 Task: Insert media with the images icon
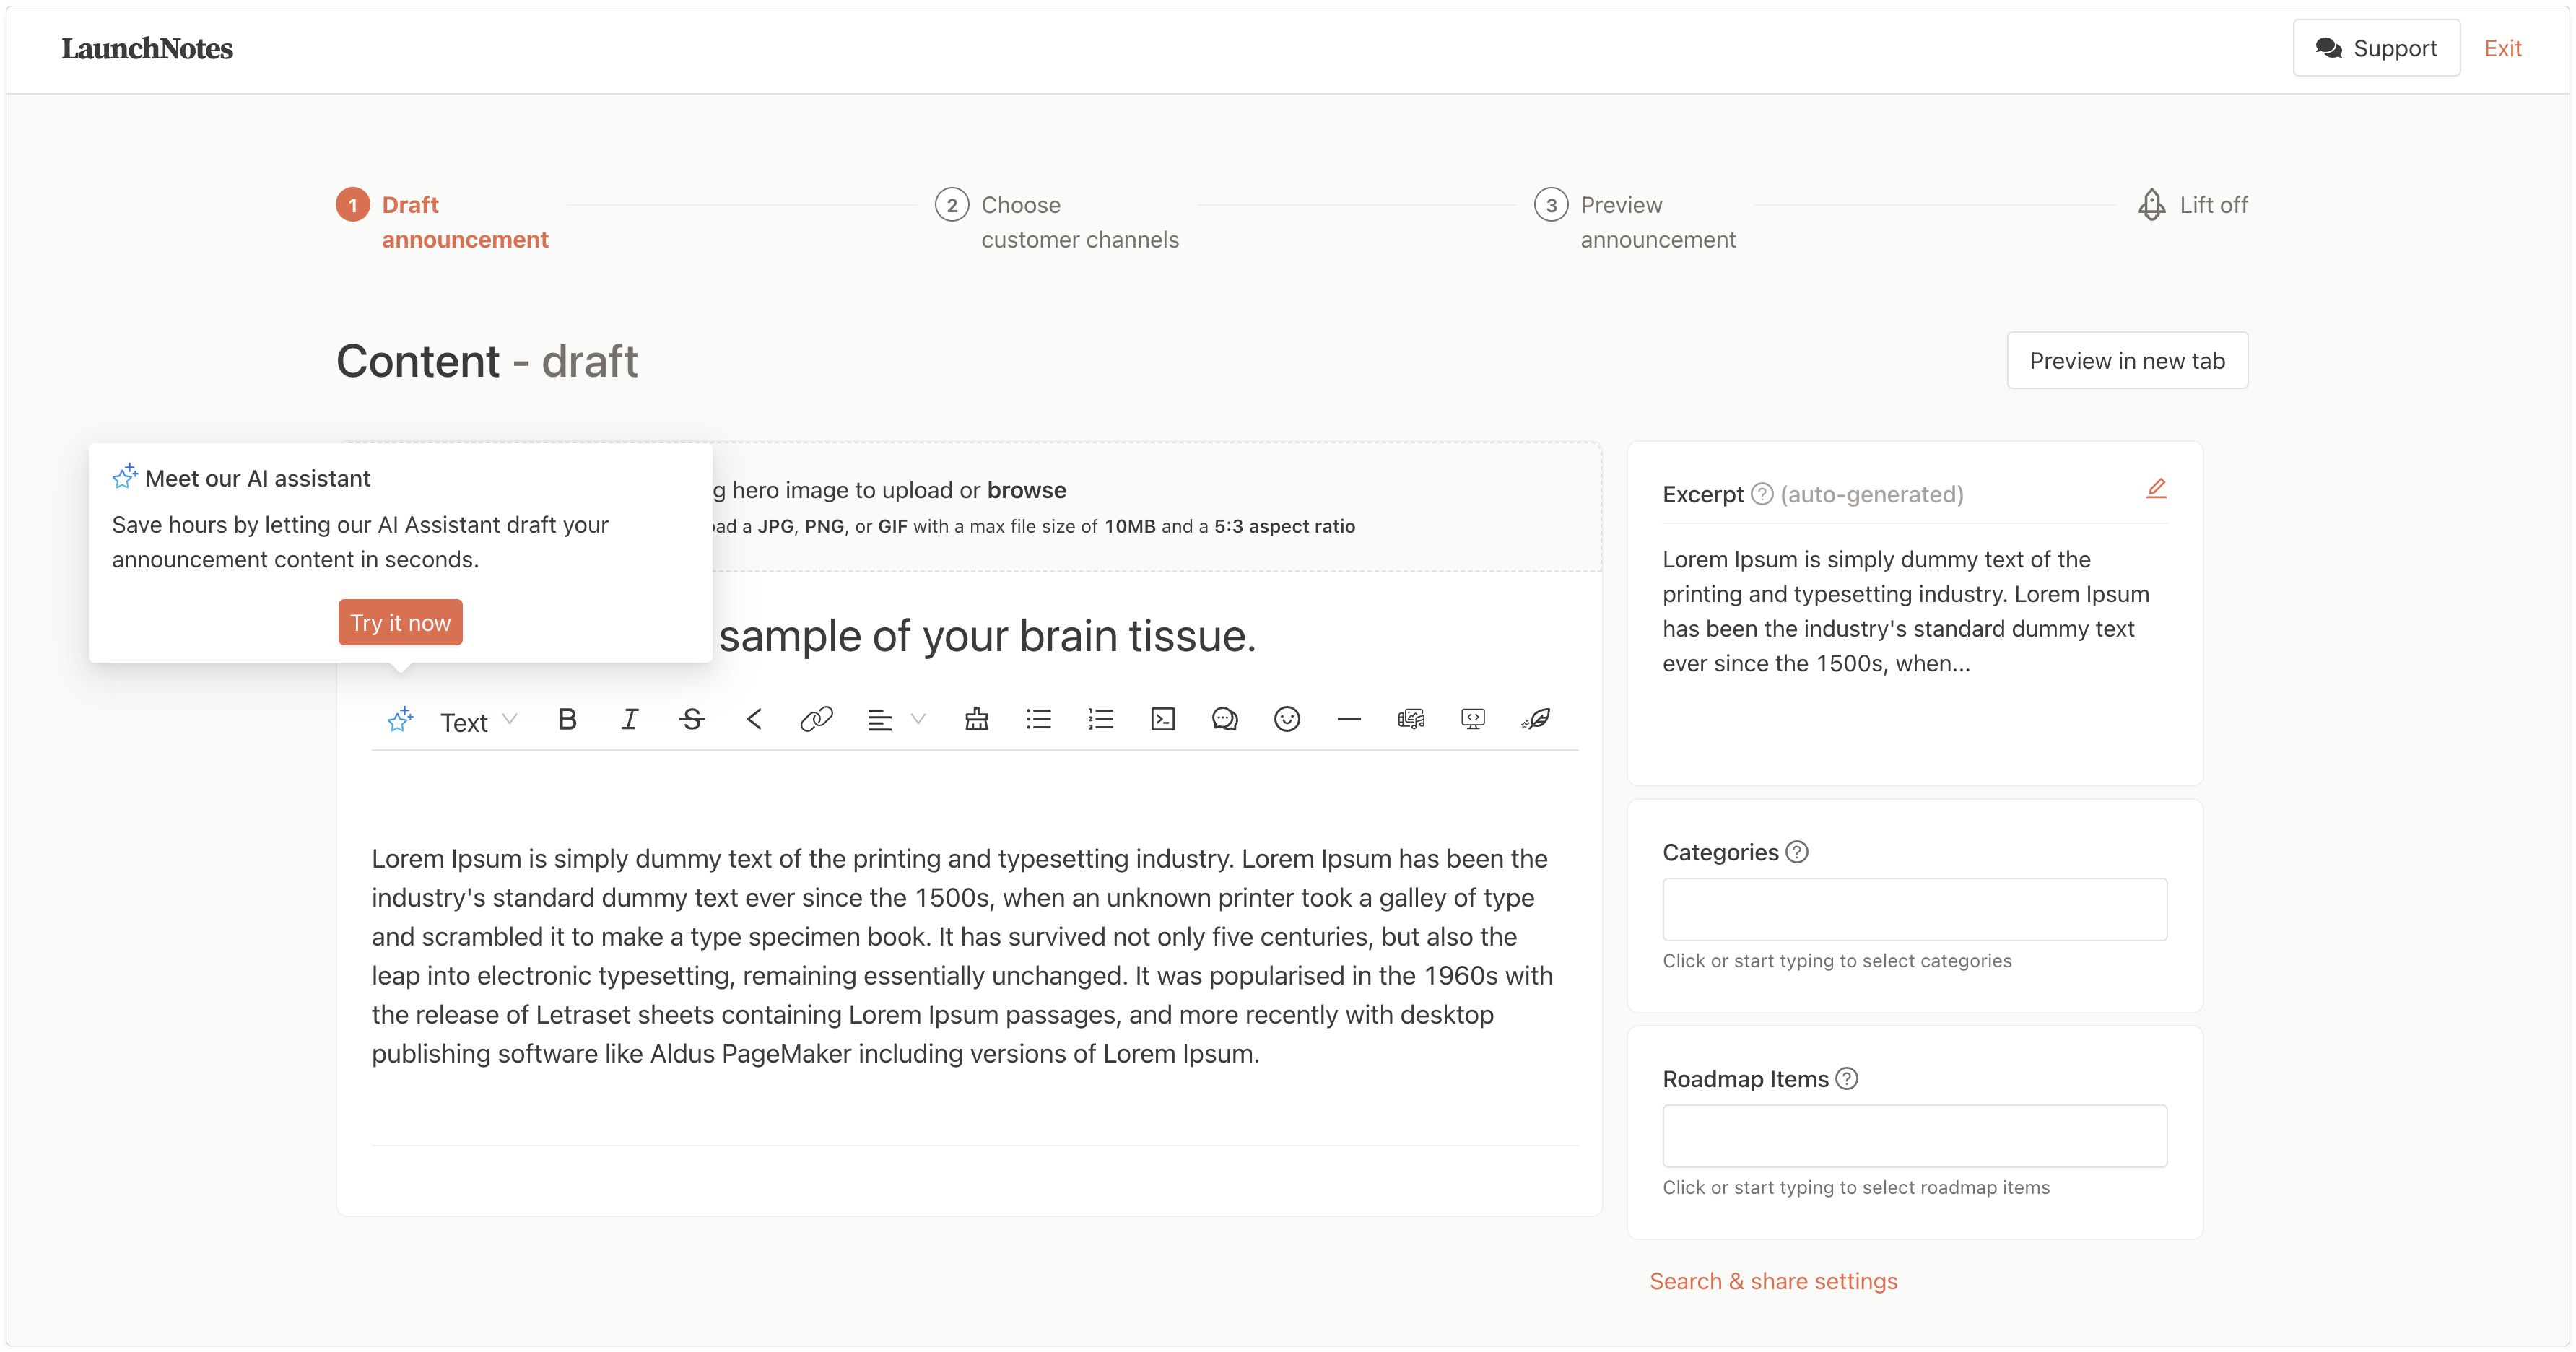coord(1411,719)
